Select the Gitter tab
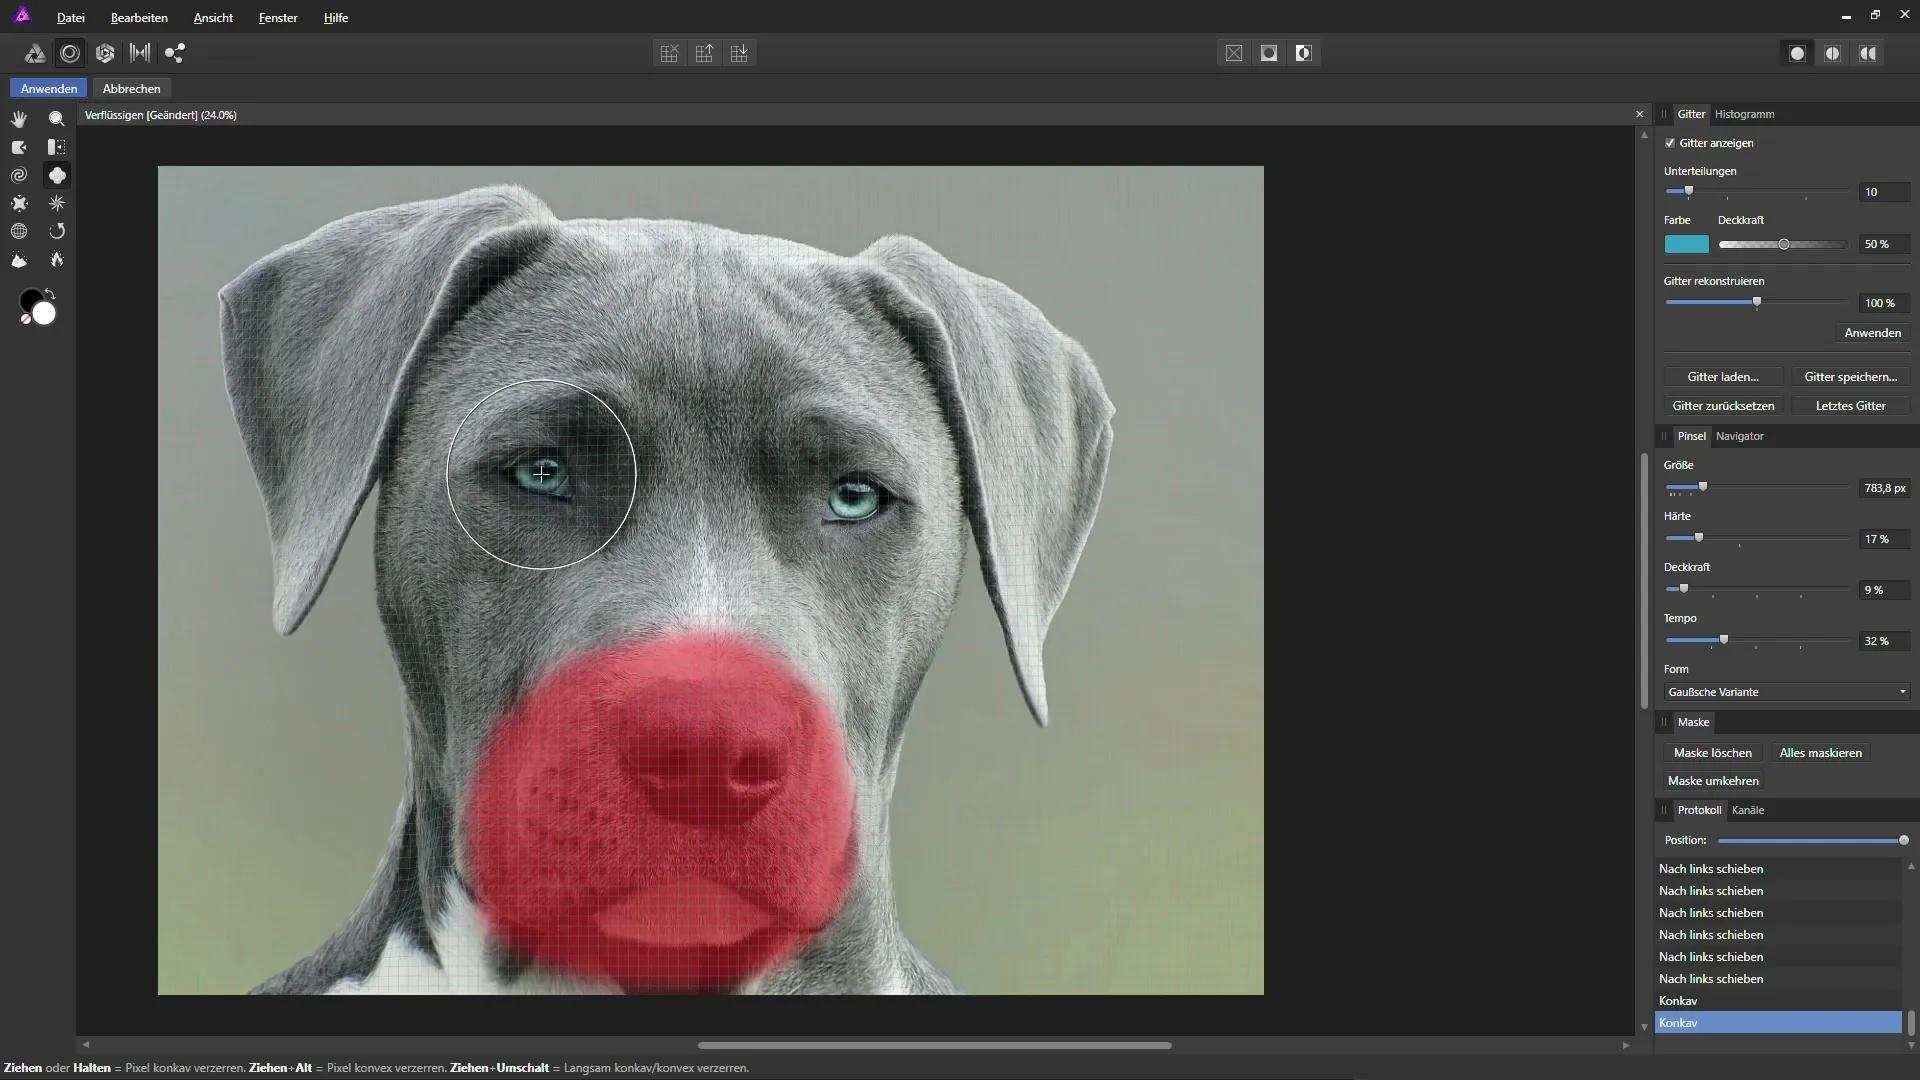This screenshot has height=1080, width=1920. coord(1691,114)
